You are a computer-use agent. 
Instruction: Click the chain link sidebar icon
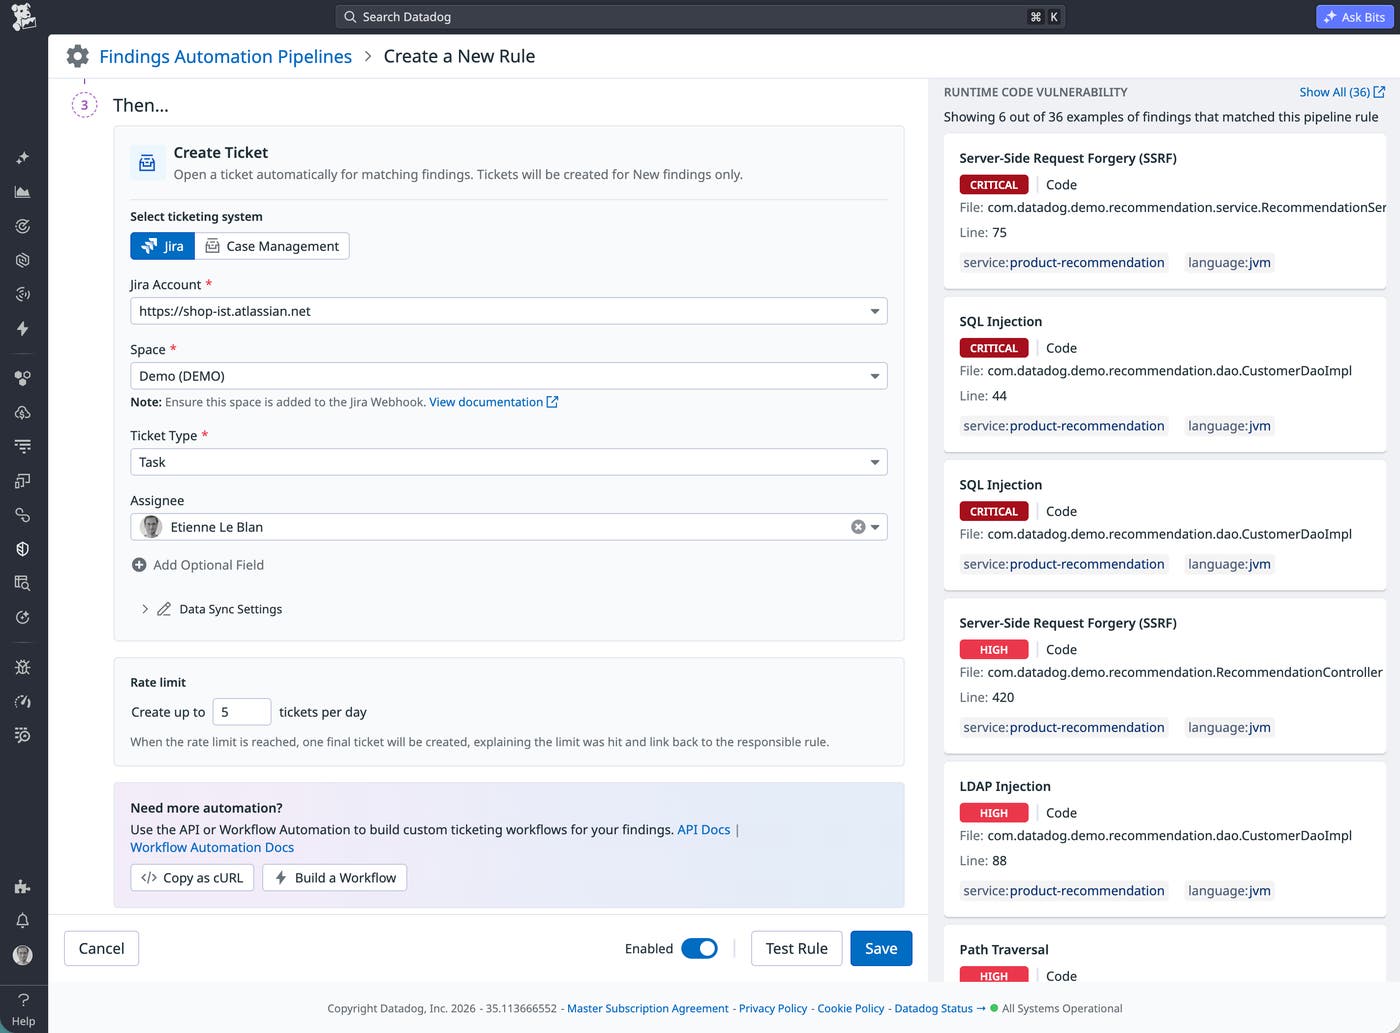click(23, 515)
